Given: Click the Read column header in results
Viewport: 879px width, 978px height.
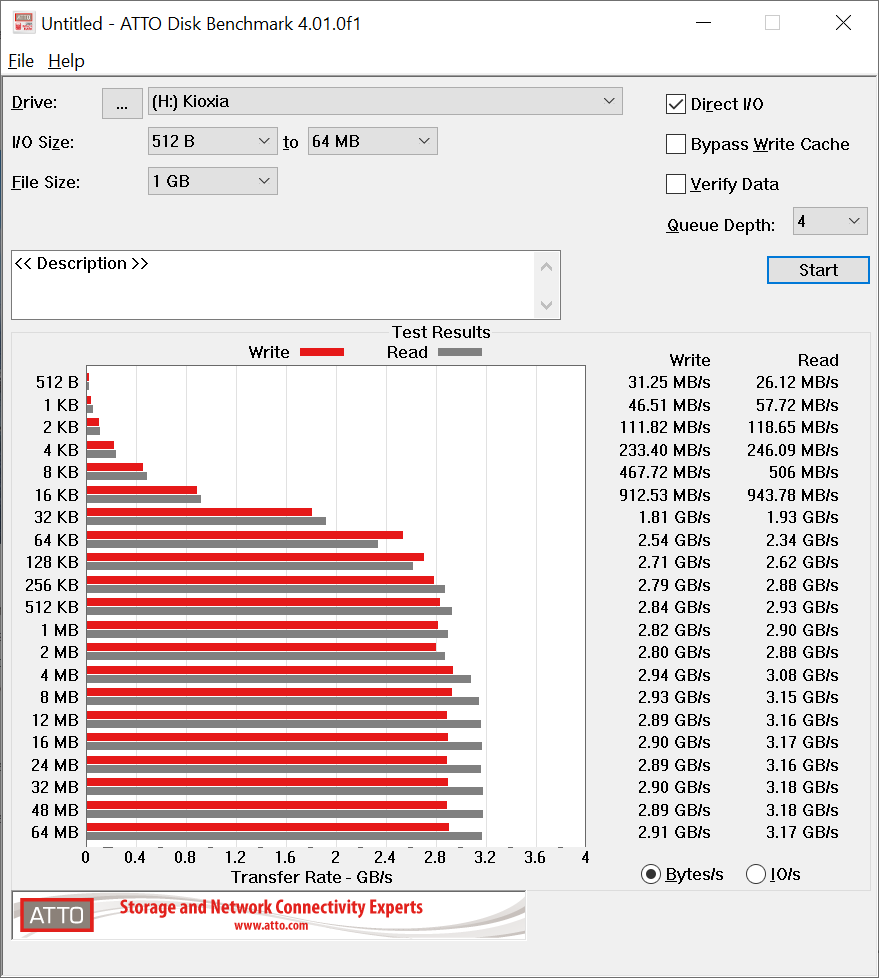Looking at the screenshot, I should (x=818, y=361).
